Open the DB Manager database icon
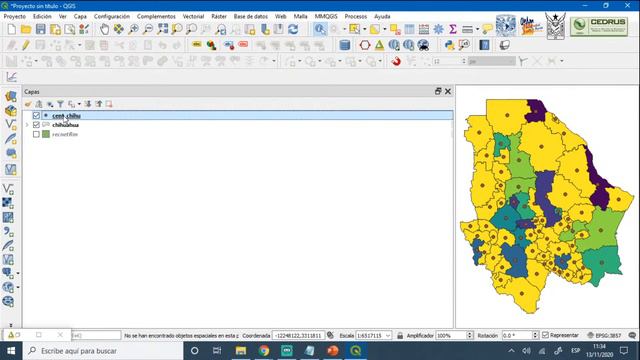 click(344, 45)
